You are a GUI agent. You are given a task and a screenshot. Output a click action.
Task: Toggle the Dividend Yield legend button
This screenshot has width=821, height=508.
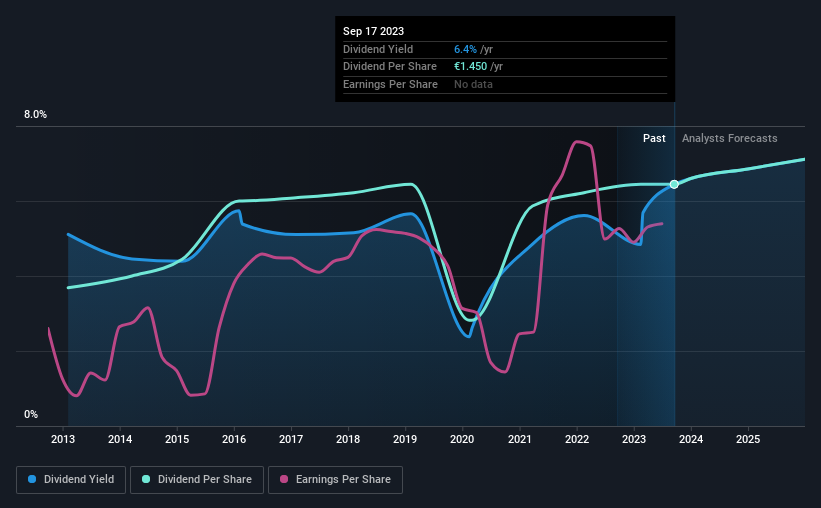(71, 480)
